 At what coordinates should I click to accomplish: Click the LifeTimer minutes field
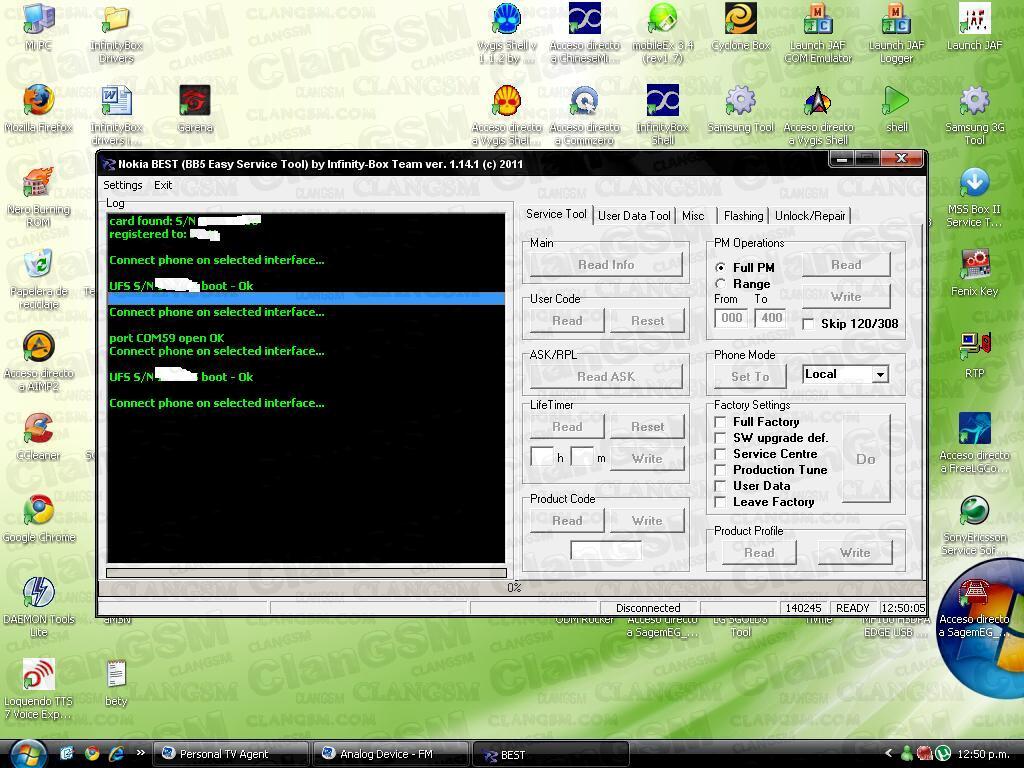[x=582, y=456]
